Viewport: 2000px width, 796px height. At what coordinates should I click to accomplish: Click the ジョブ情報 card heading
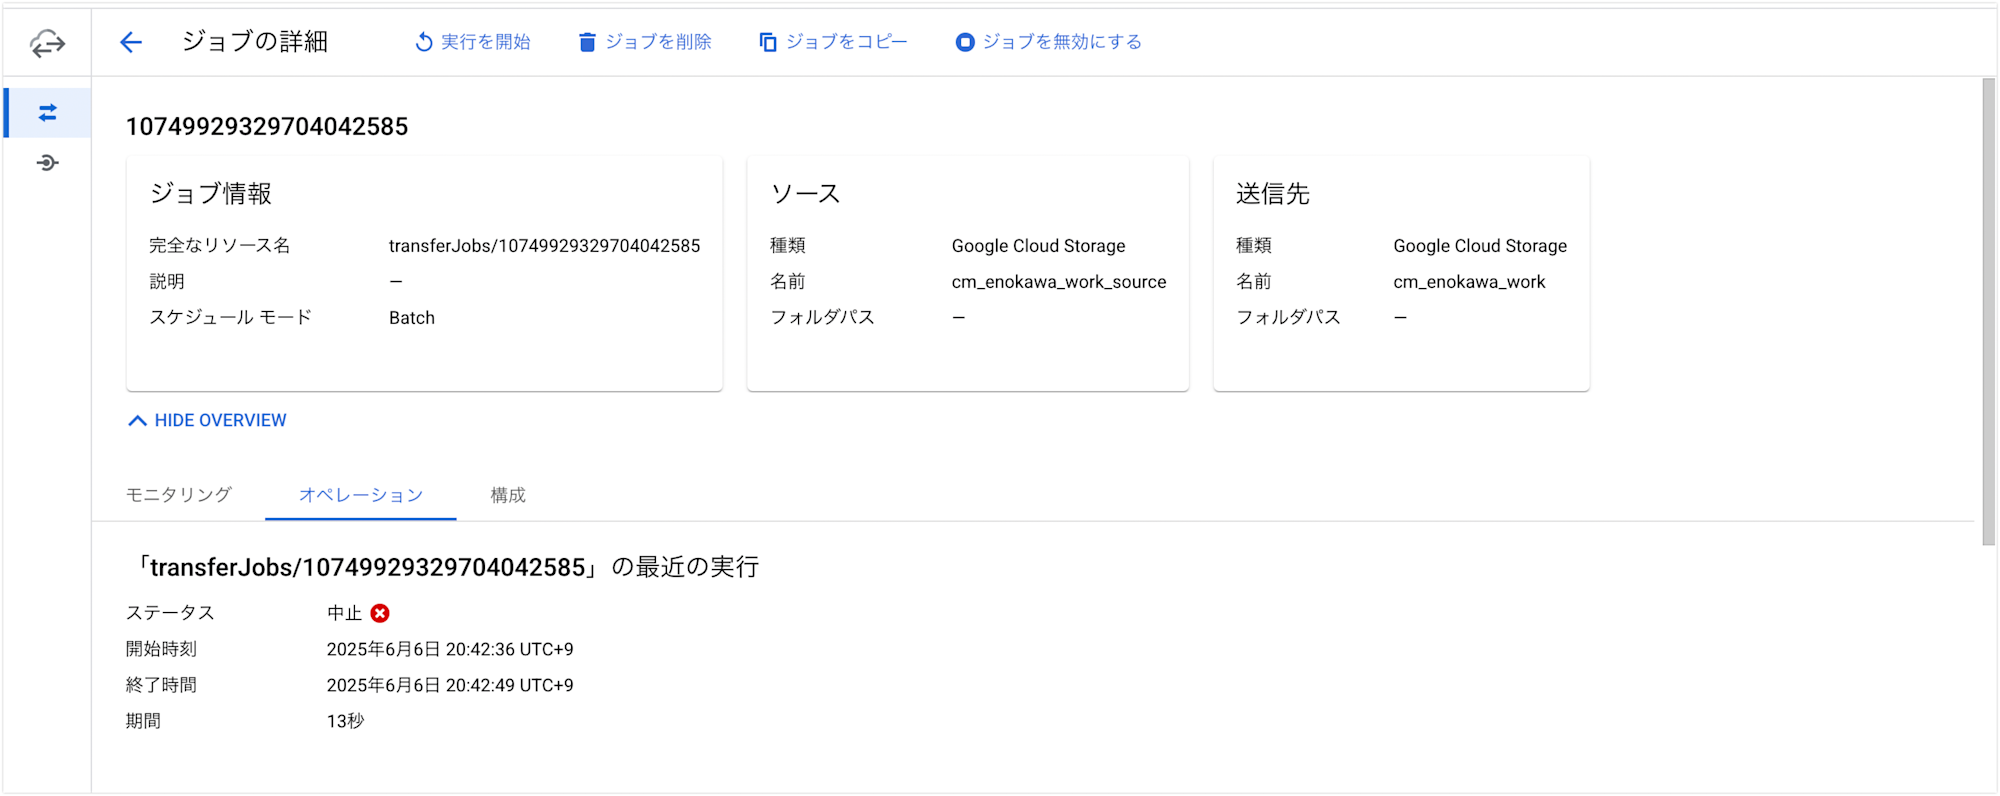pyautogui.click(x=211, y=194)
